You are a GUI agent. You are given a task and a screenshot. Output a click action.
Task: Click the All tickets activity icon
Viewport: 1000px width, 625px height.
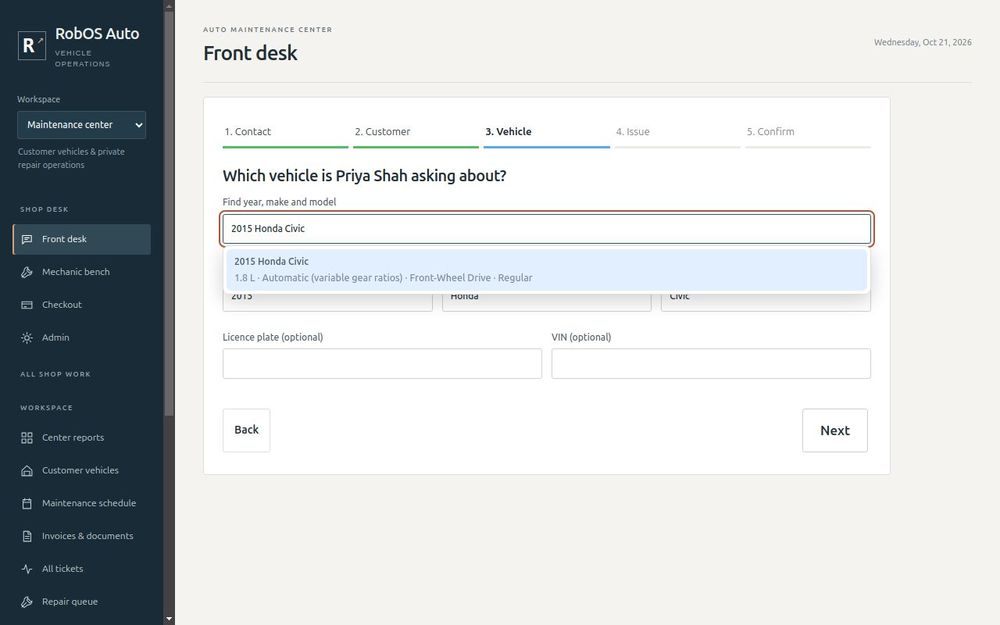pos(27,569)
